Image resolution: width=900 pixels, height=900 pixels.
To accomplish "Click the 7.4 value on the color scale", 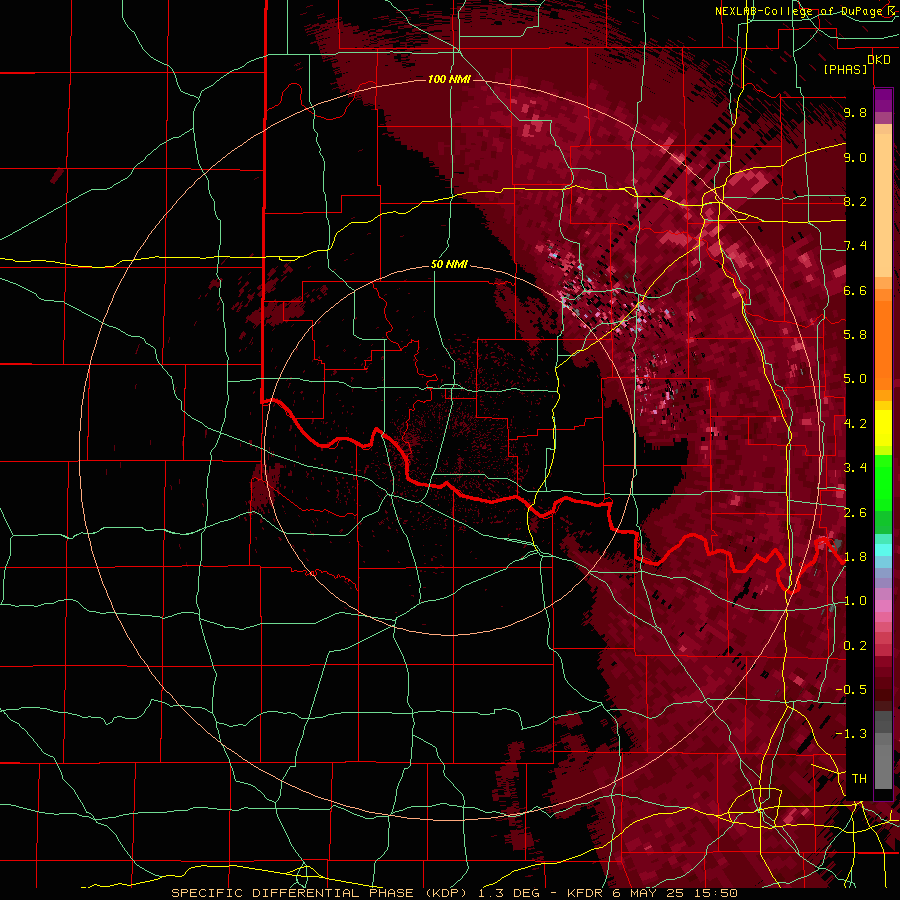I will tap(855, 246).
